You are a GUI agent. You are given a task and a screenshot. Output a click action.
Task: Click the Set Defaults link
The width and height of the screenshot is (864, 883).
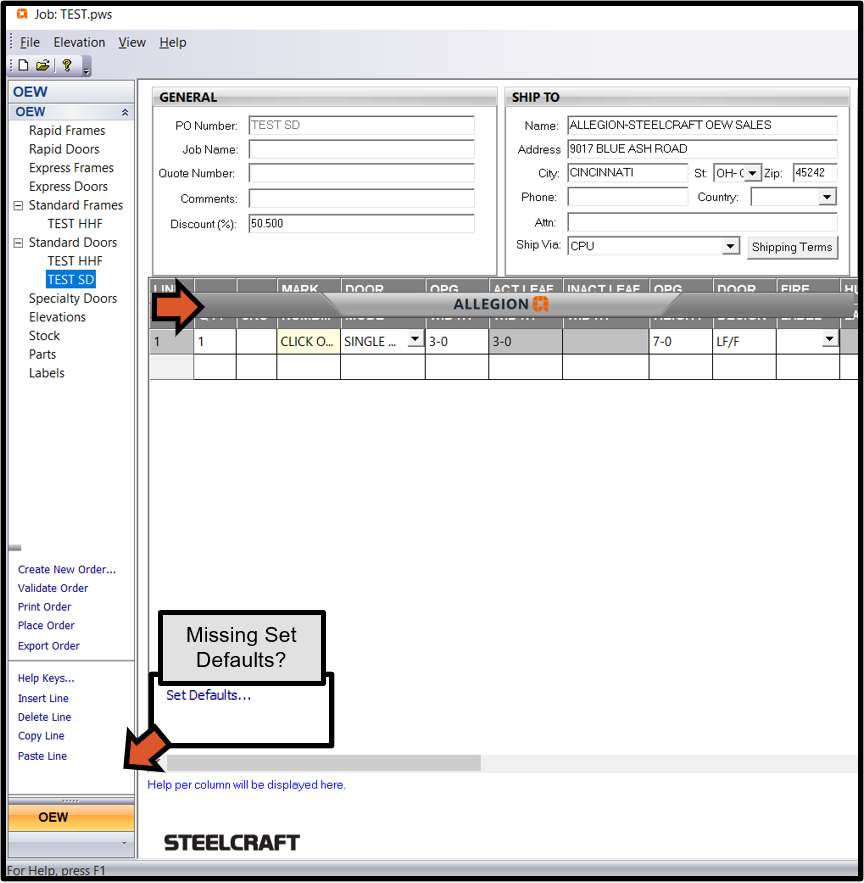(208, 695)
